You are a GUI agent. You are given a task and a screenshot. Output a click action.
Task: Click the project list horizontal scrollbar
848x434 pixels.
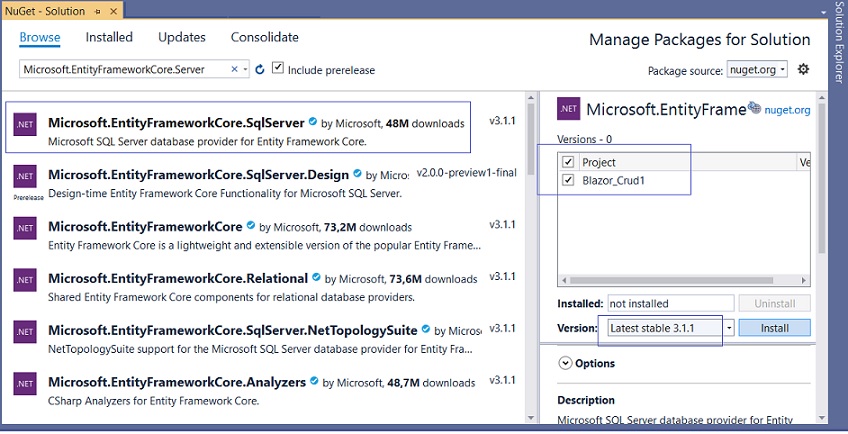coord(671,280)
